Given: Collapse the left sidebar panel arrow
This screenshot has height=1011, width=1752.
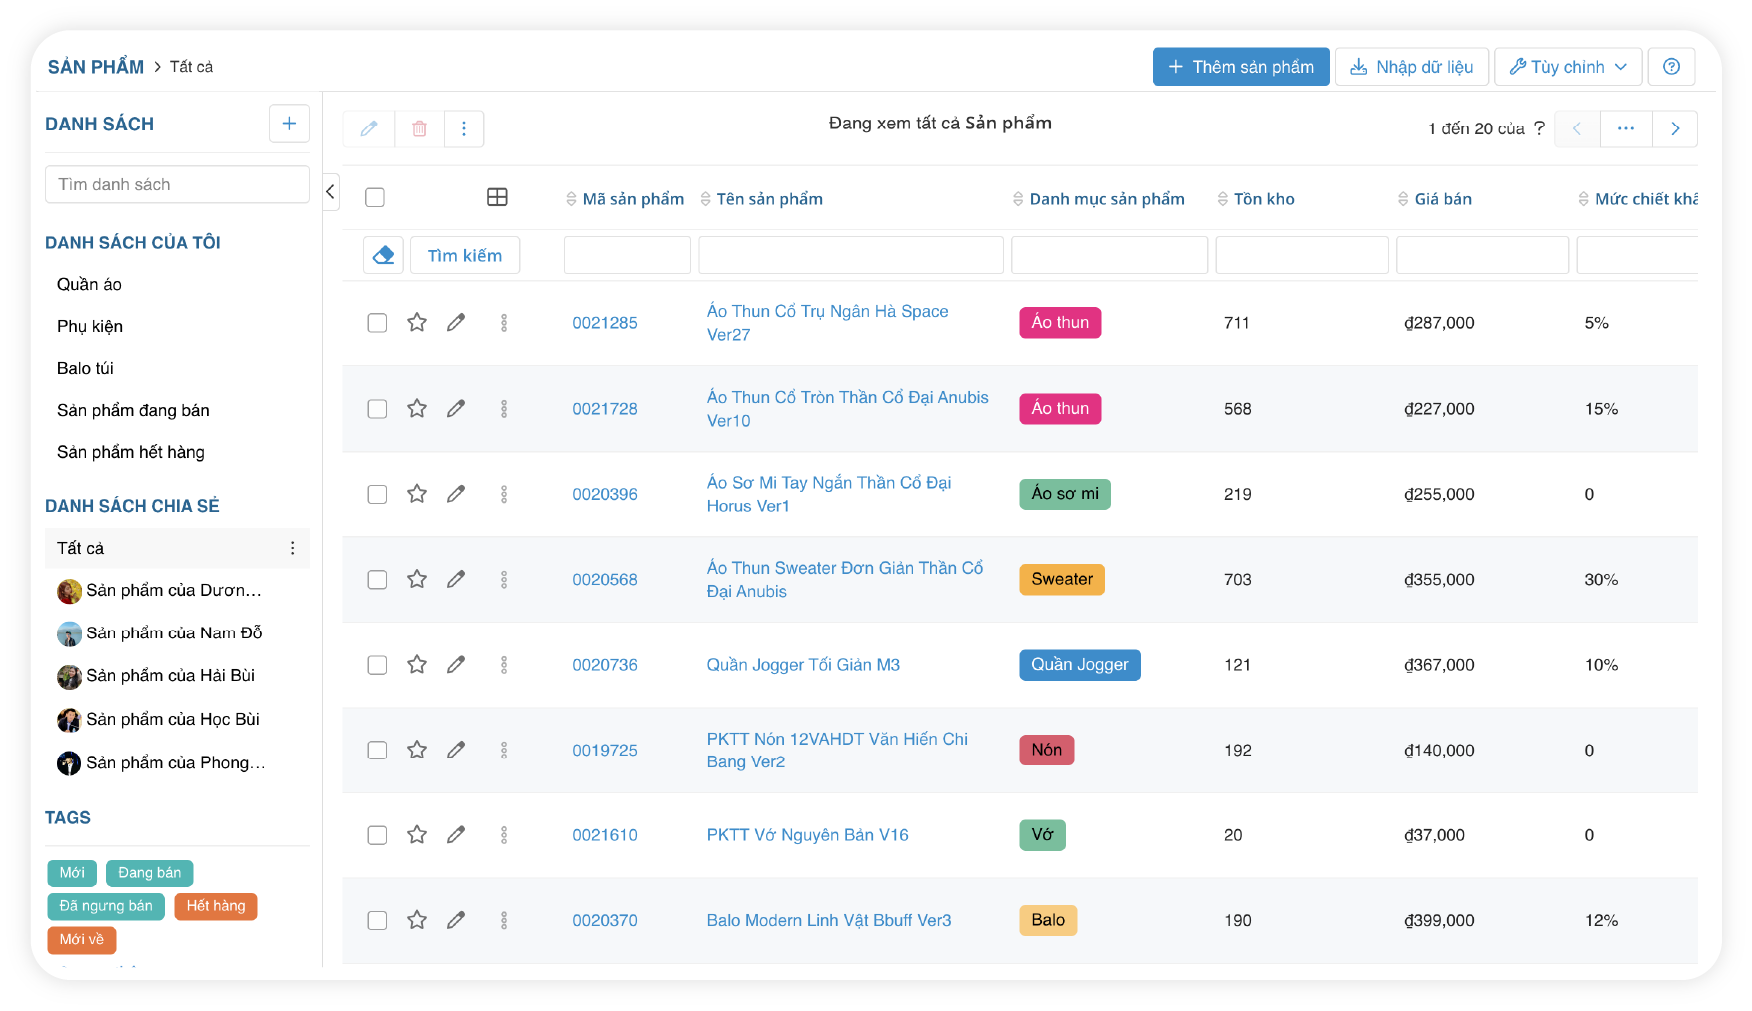Looking at the screenshot, I should 330,191.
